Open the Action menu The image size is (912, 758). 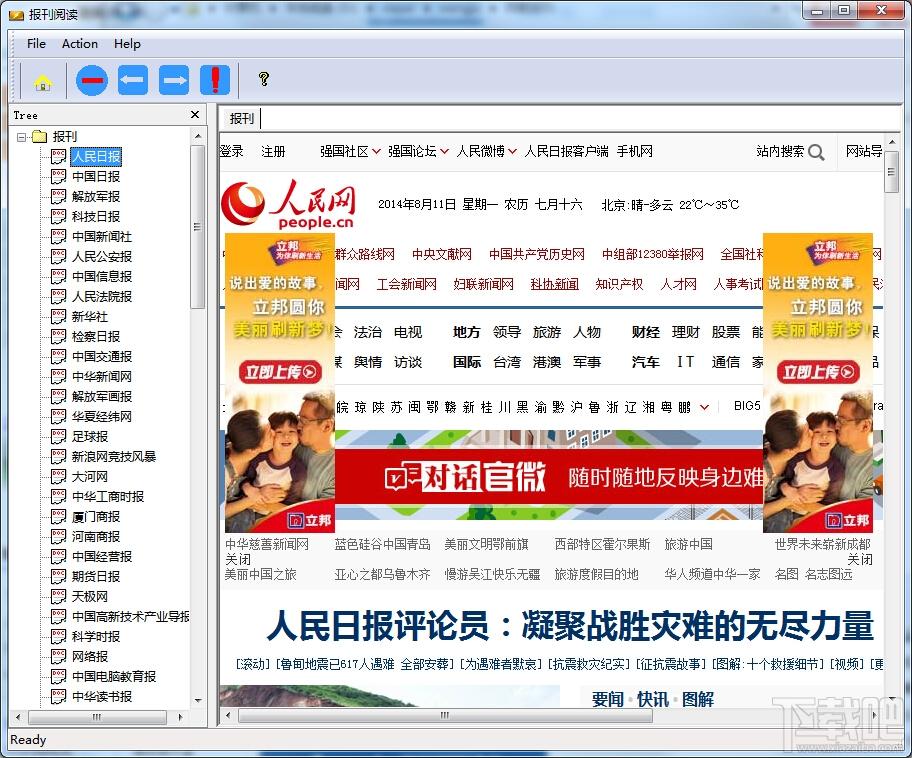(80, 44)
